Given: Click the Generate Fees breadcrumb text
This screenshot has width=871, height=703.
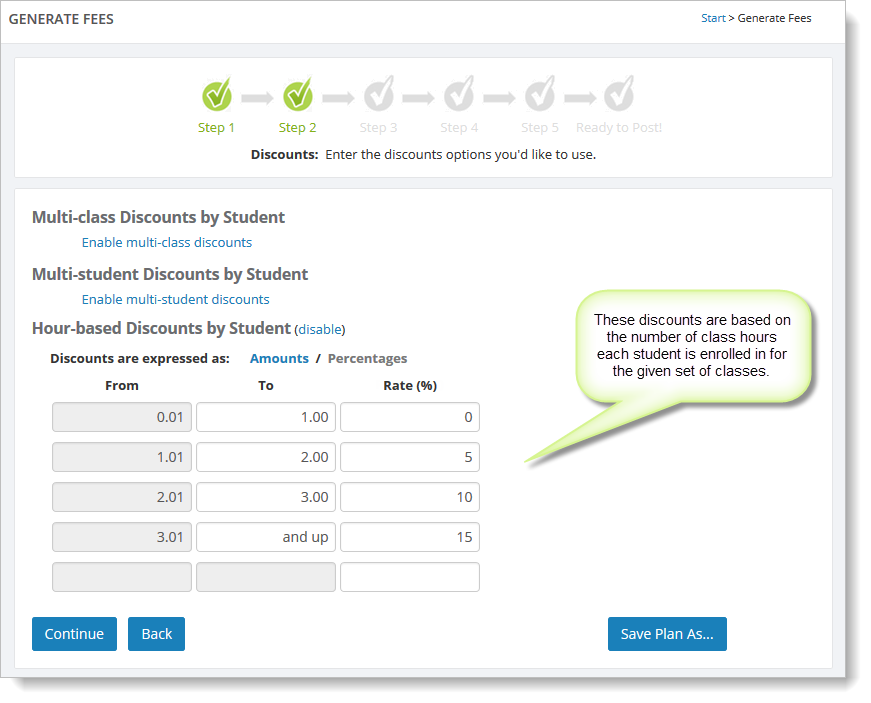Looking at the screenshot, I should tap(774, 18).
